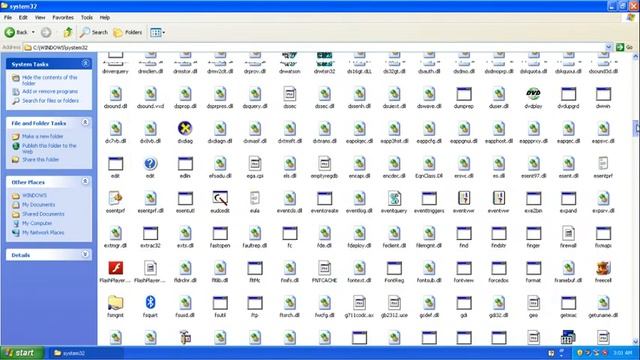Image resolution: width=640 pixels, height=360 pixels.
Task: Select the edit help file icon with question mark
Action: click(x=150, y=164)
